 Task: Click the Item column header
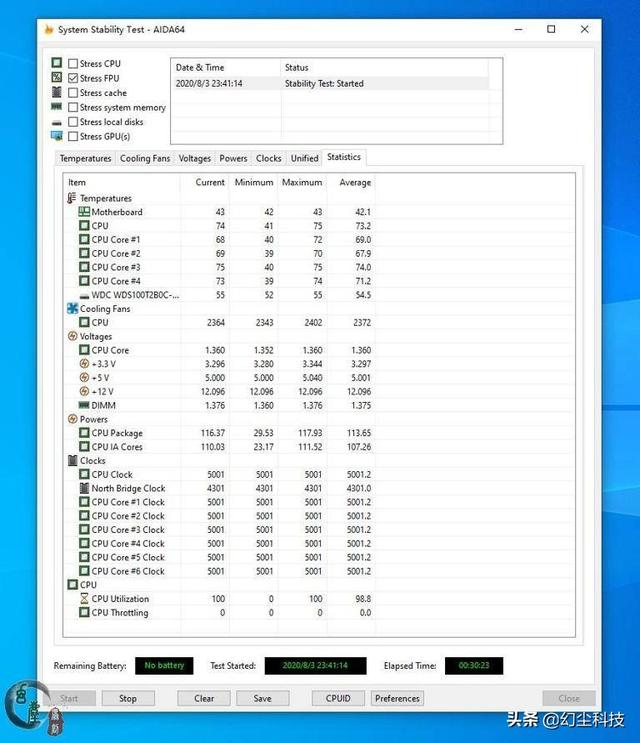122,182
